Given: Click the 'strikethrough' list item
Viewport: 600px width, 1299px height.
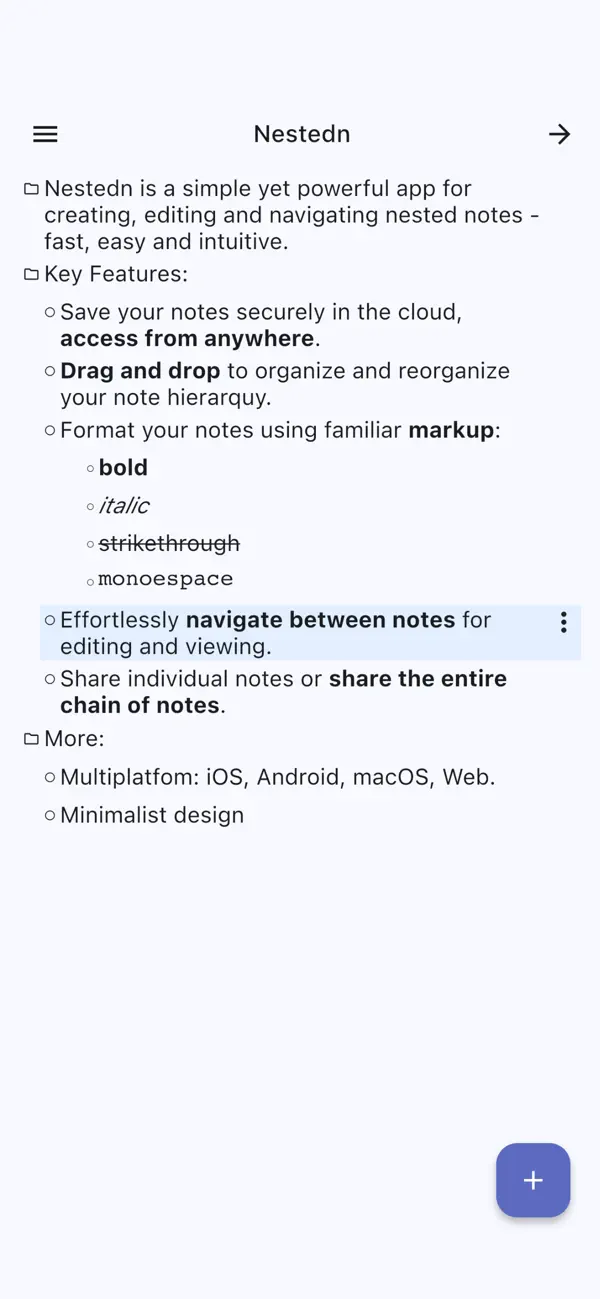Looking at the screenshot, I should tap(168, 543).
